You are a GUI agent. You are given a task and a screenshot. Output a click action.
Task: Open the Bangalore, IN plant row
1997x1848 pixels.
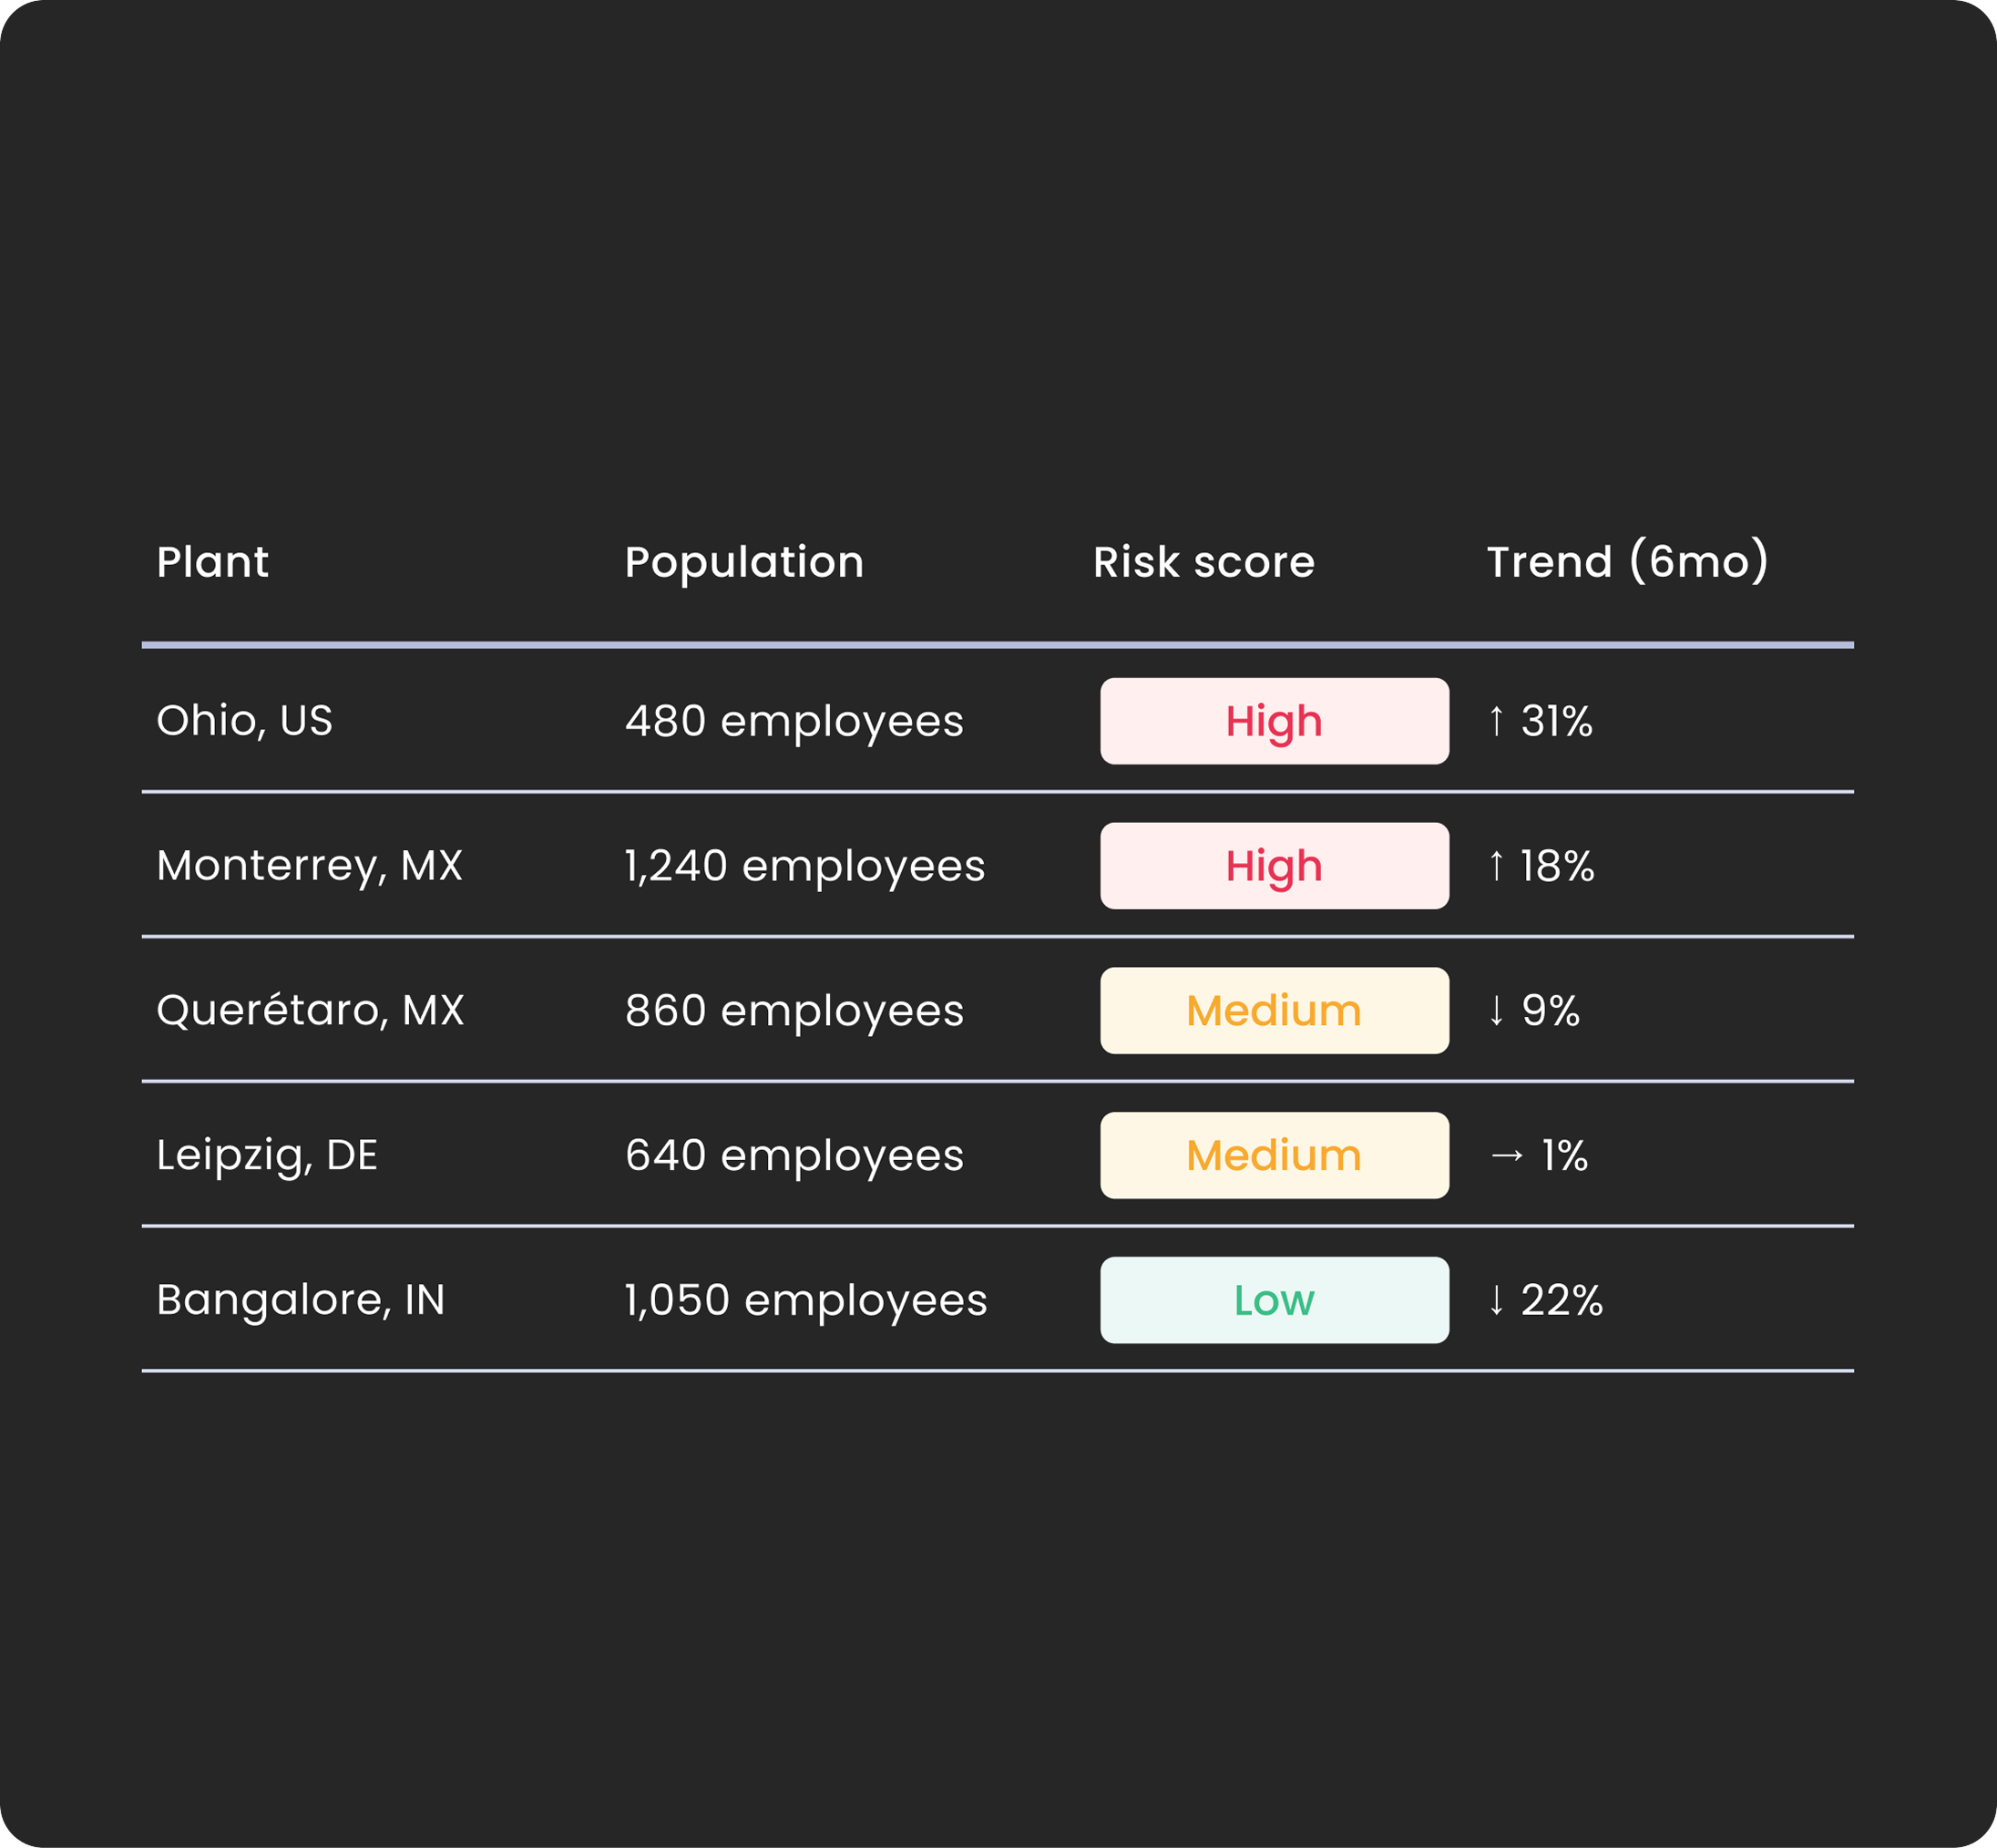click(998, 1300)
